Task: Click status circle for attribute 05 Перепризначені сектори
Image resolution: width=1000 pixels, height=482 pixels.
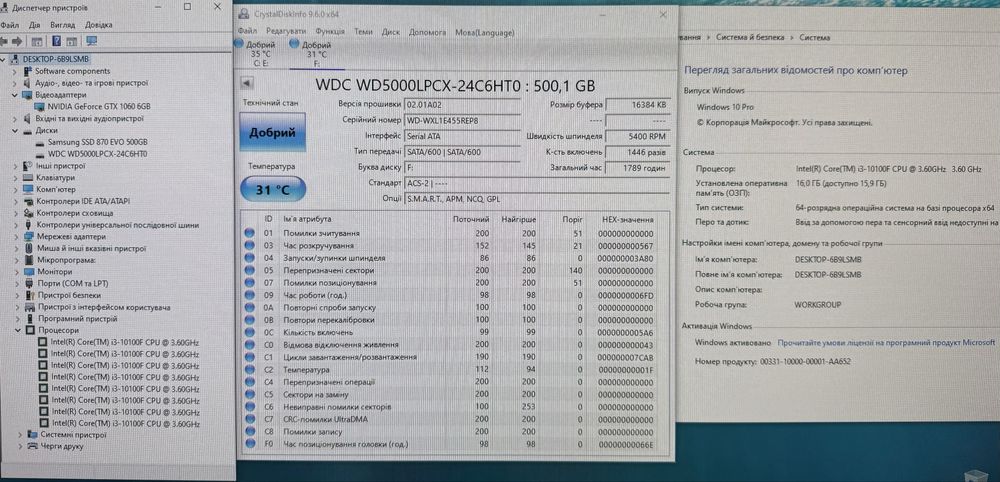Action: pos(249,270)
